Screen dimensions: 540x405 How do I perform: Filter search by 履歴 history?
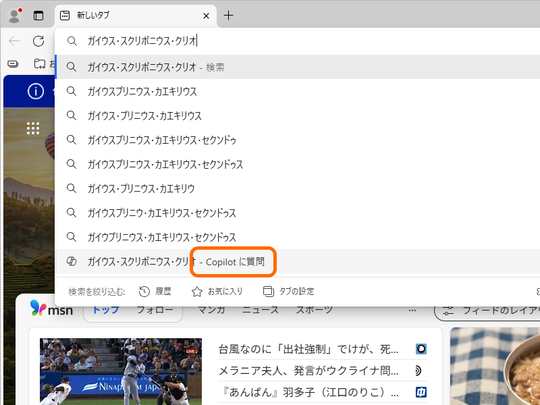tap(155, 291)
